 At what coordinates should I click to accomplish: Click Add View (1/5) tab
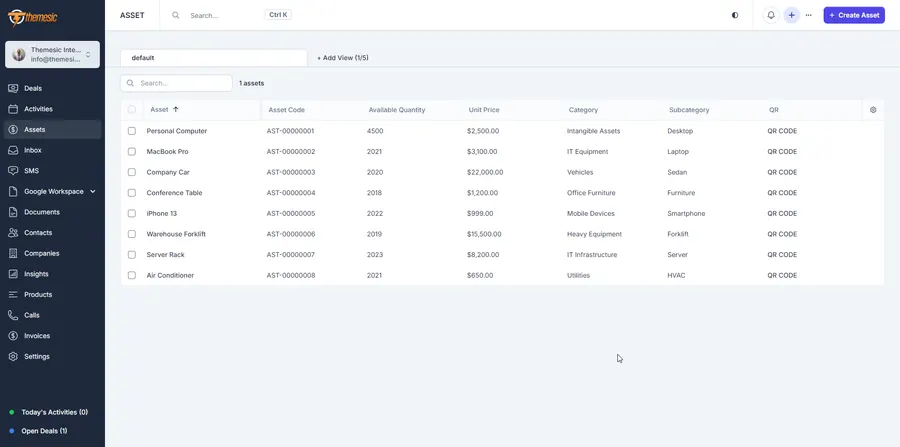pyautogui.click(x=343, y=58)
